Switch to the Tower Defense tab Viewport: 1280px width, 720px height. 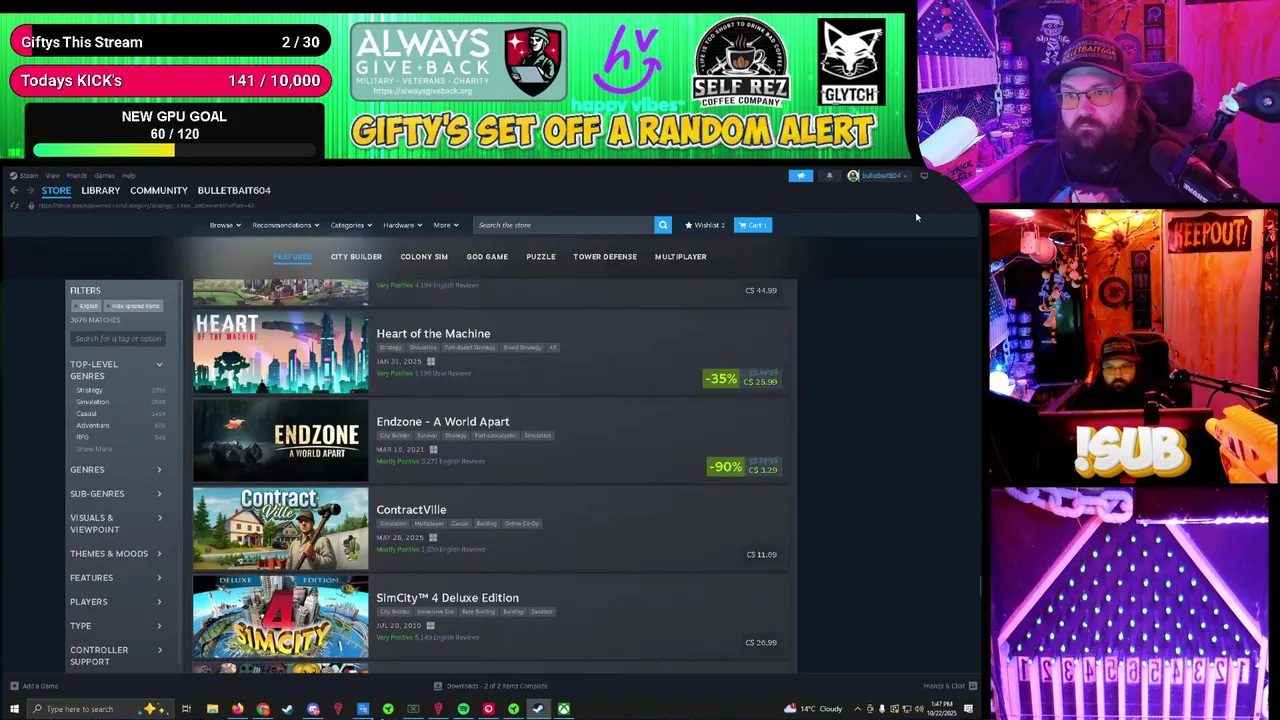click(x=605, y=257)
